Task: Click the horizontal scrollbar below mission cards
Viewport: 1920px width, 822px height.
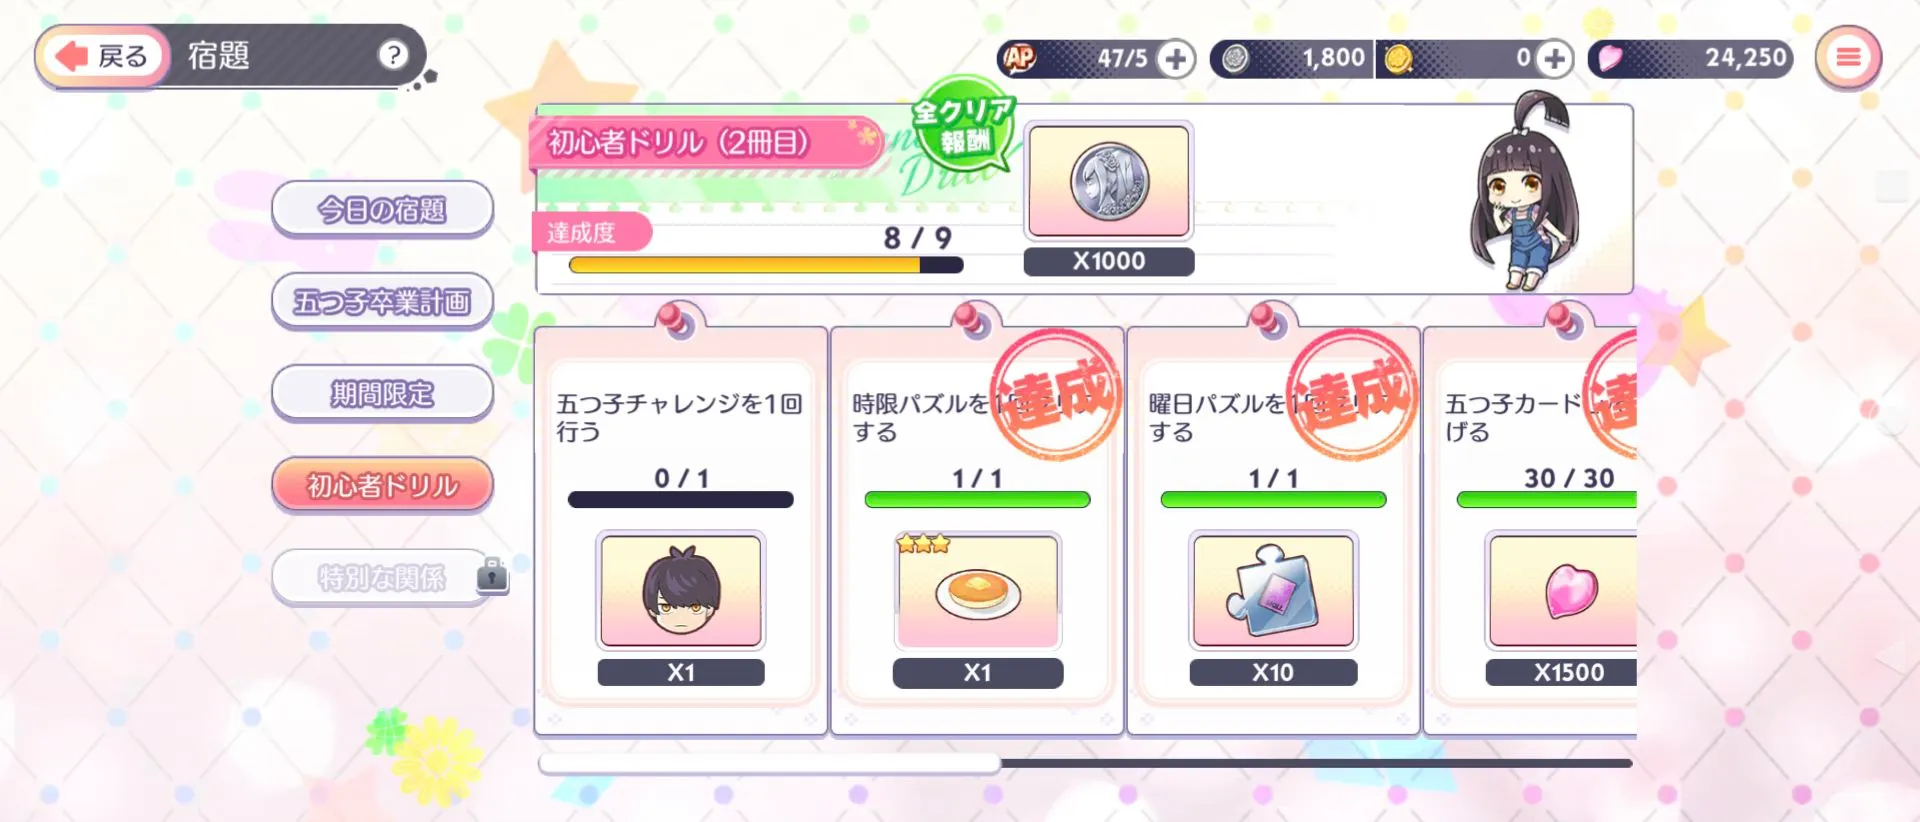Action: pos(1085,763)
